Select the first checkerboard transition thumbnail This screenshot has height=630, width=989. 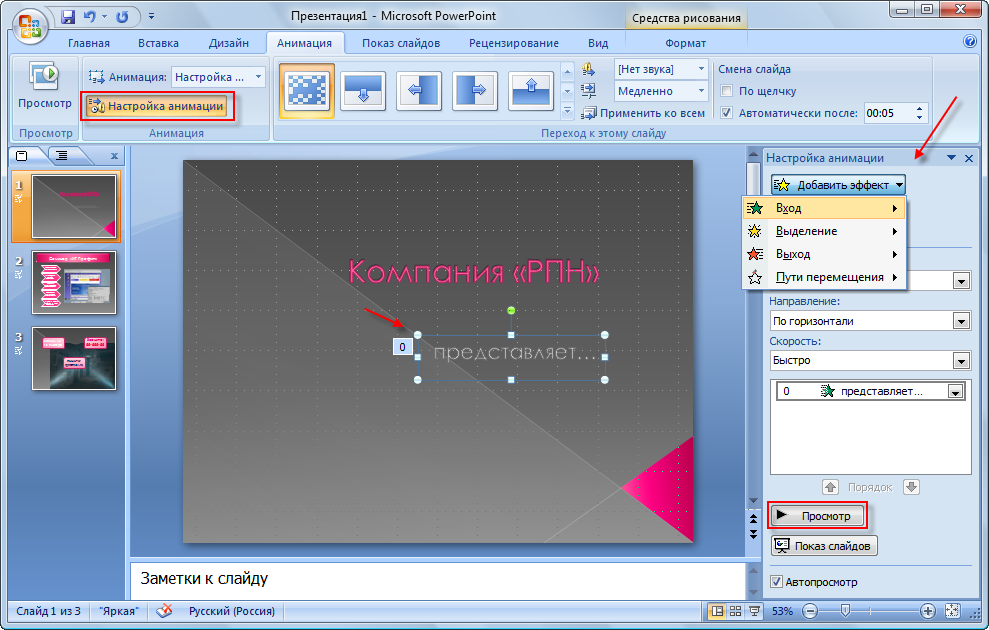click(307, 91)
